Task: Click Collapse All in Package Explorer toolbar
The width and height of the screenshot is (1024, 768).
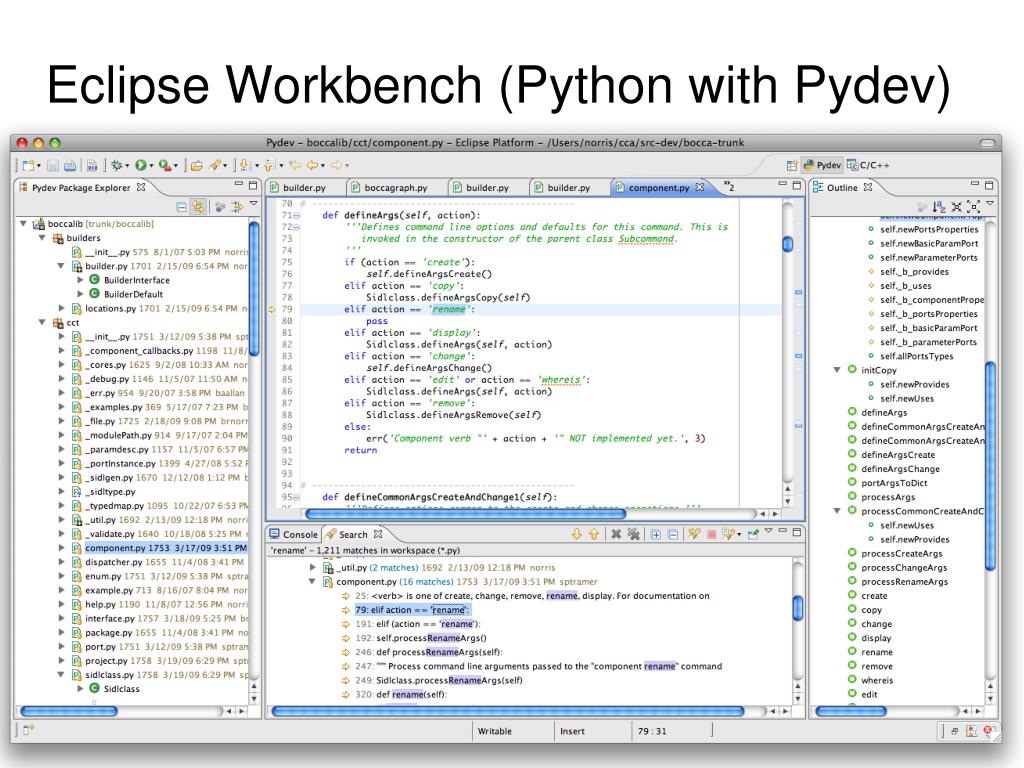Action: point(182,207)
